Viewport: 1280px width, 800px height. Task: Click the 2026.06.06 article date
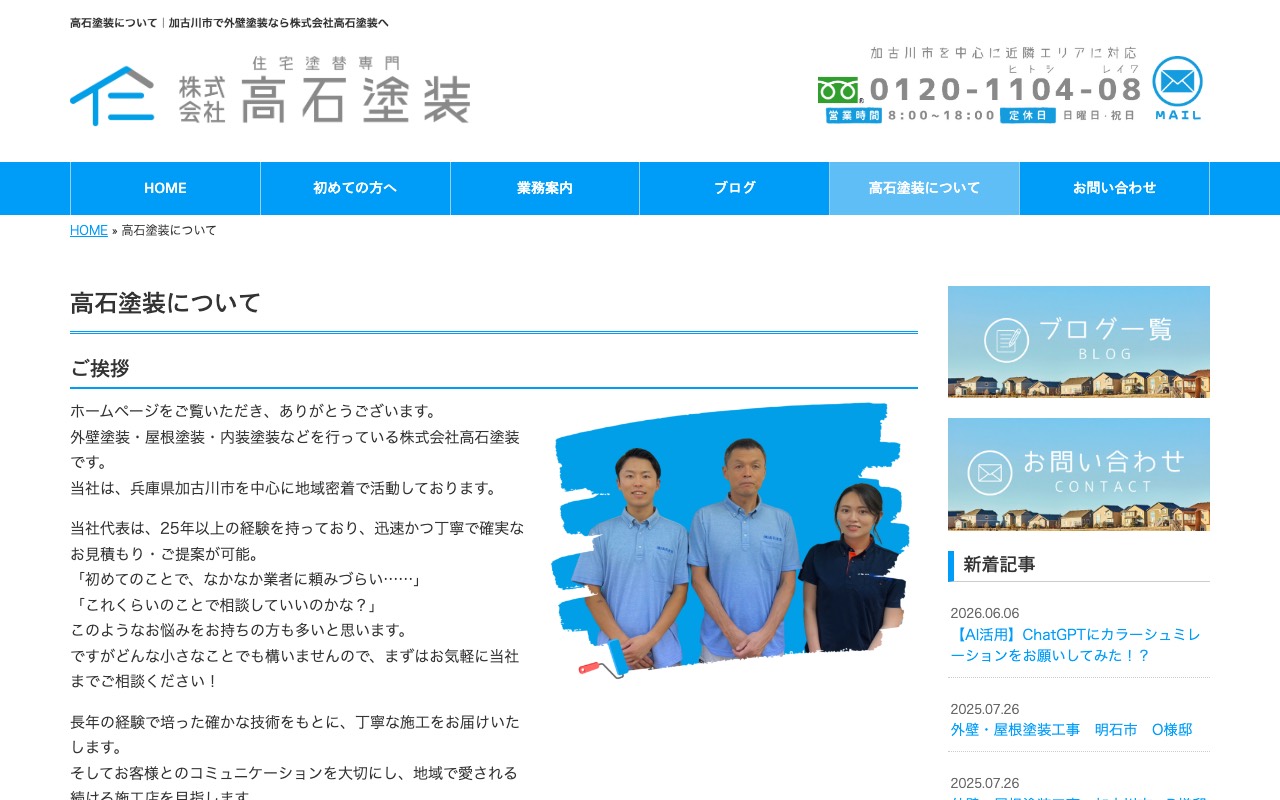click(985, 613)
